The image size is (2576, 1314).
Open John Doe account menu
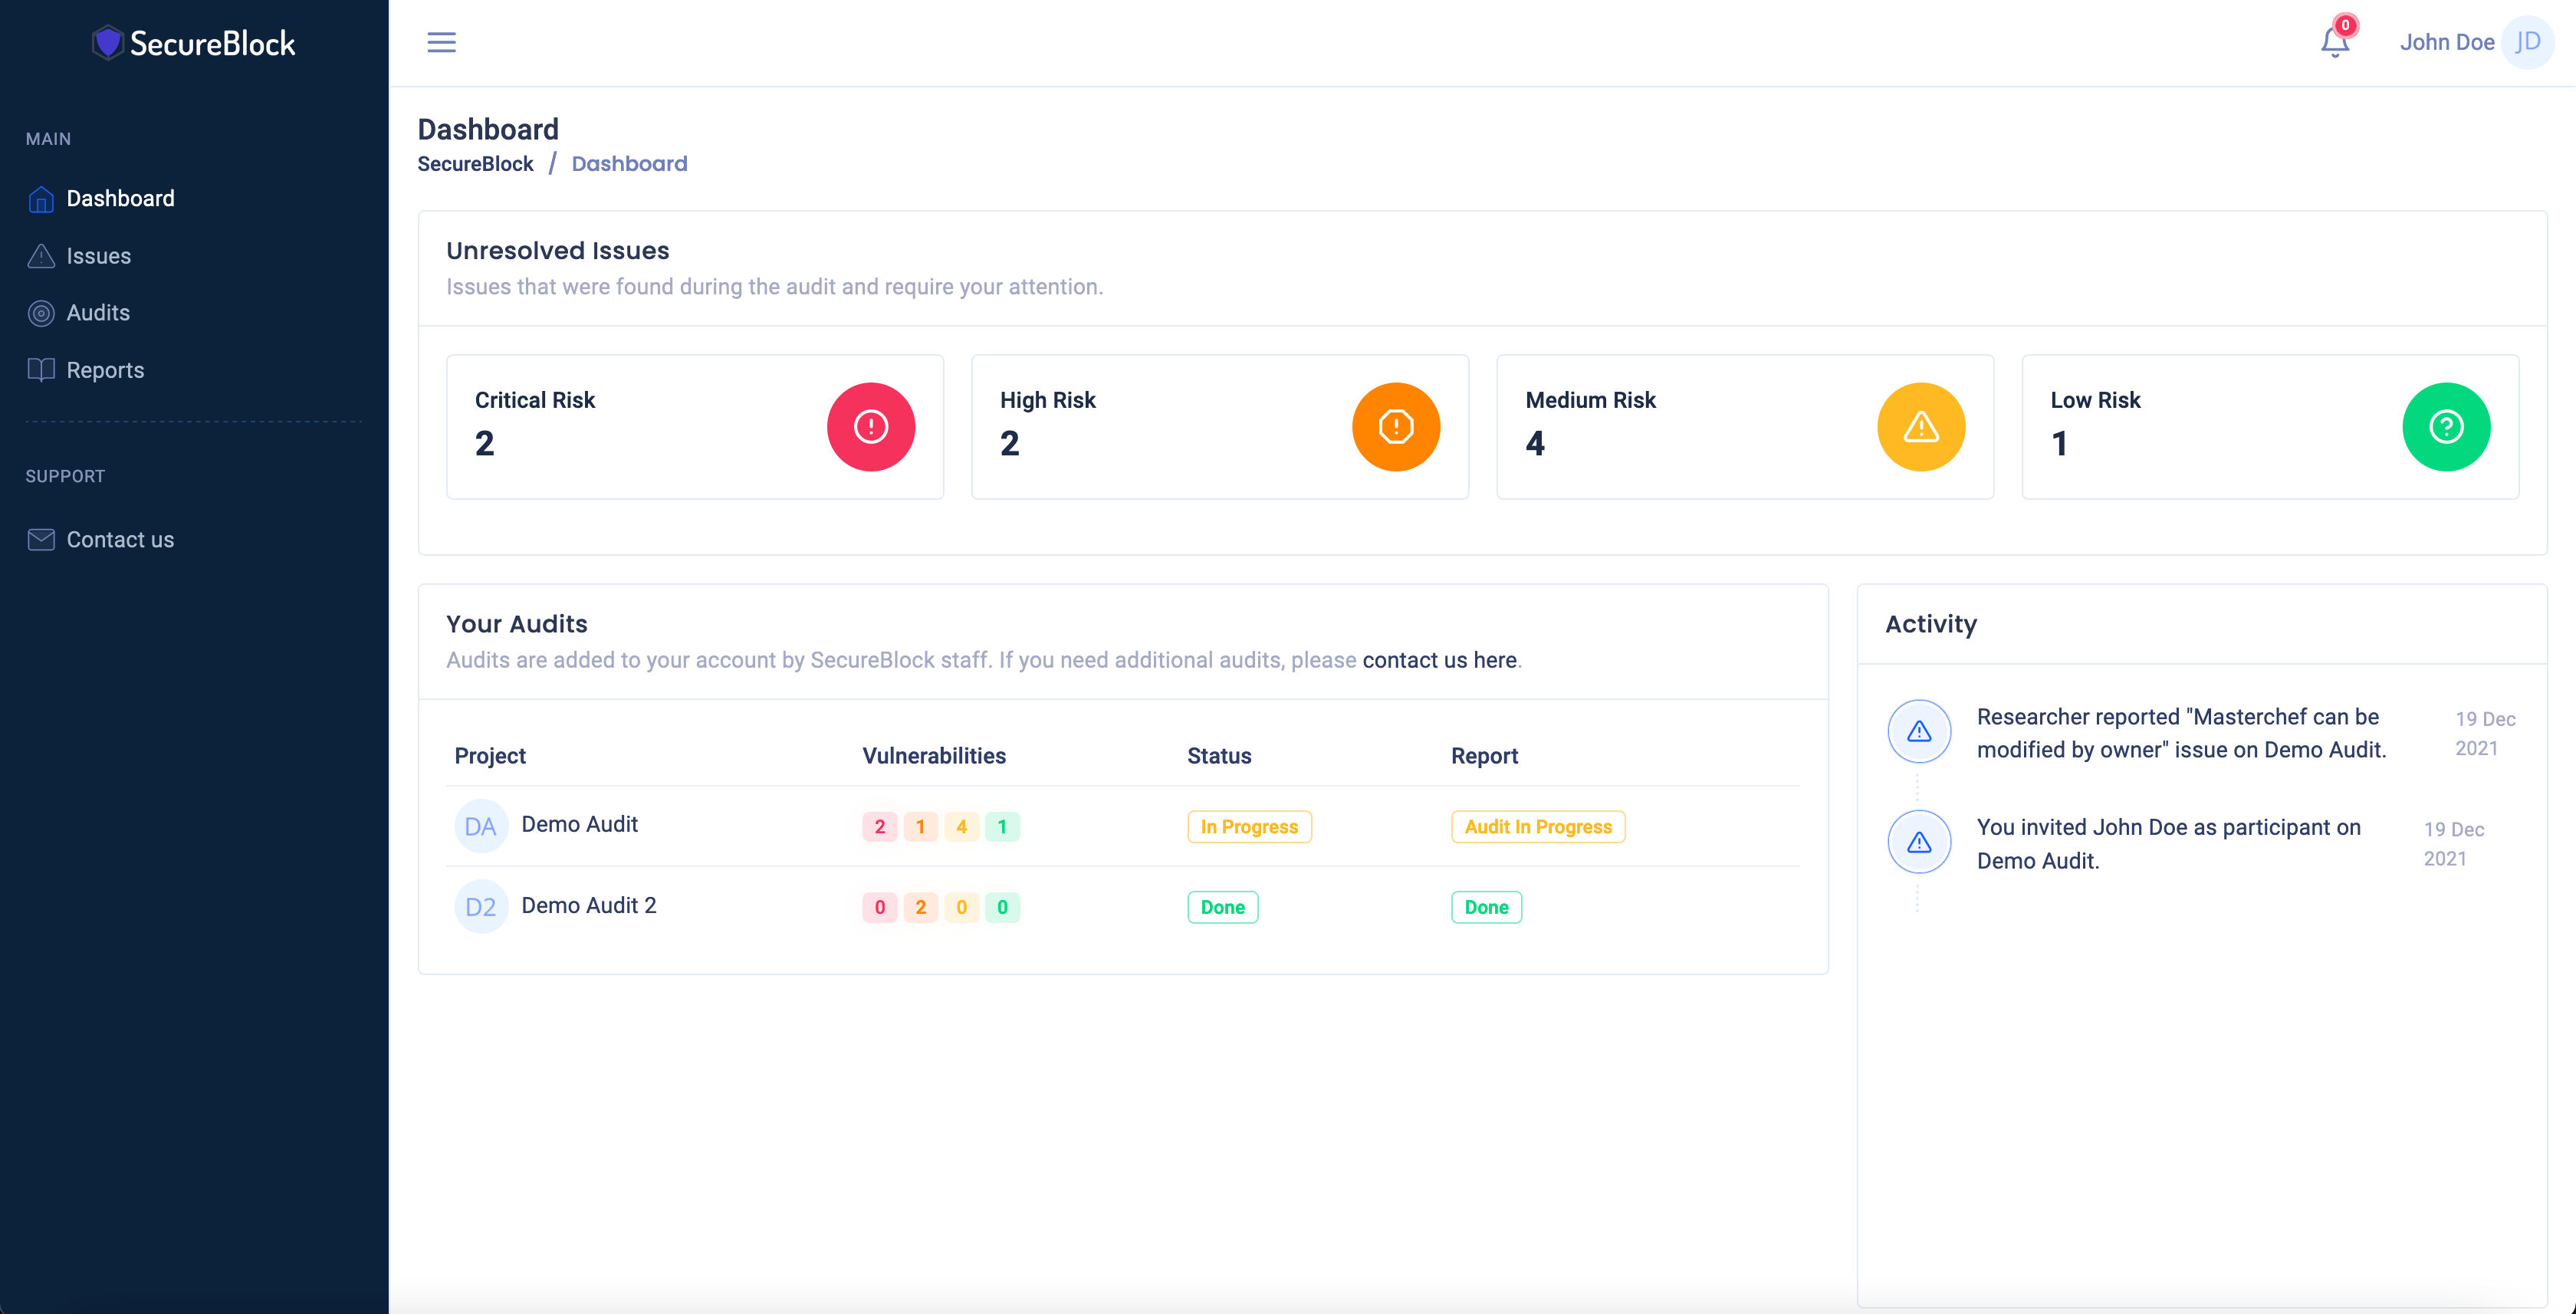point(2446,42)
